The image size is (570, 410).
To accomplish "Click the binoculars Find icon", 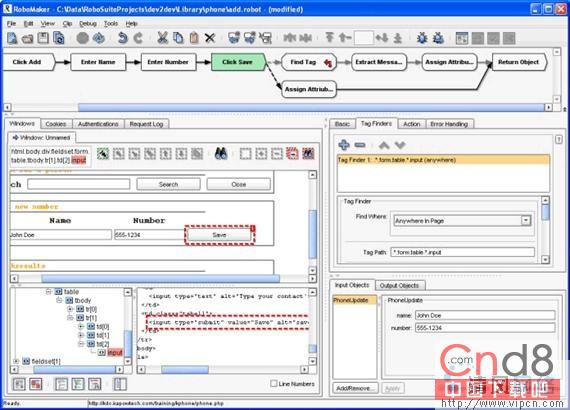I will click(x=221, y=153).
